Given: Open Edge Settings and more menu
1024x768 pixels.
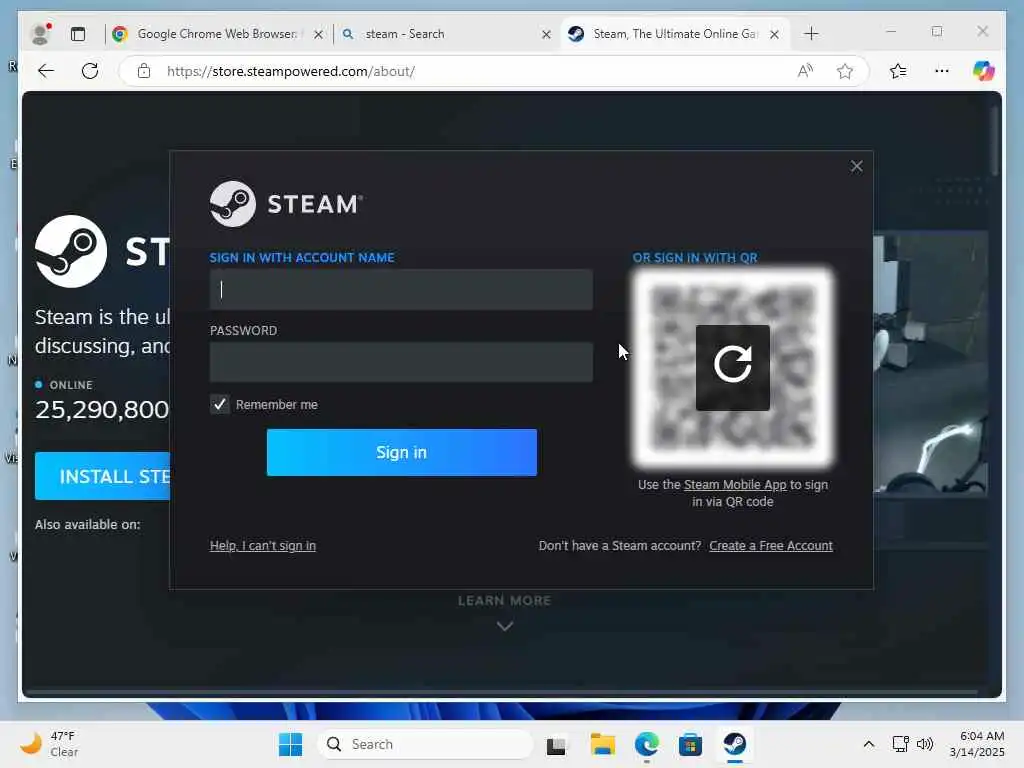Looking at the screenshot, I should pos(942,71).
